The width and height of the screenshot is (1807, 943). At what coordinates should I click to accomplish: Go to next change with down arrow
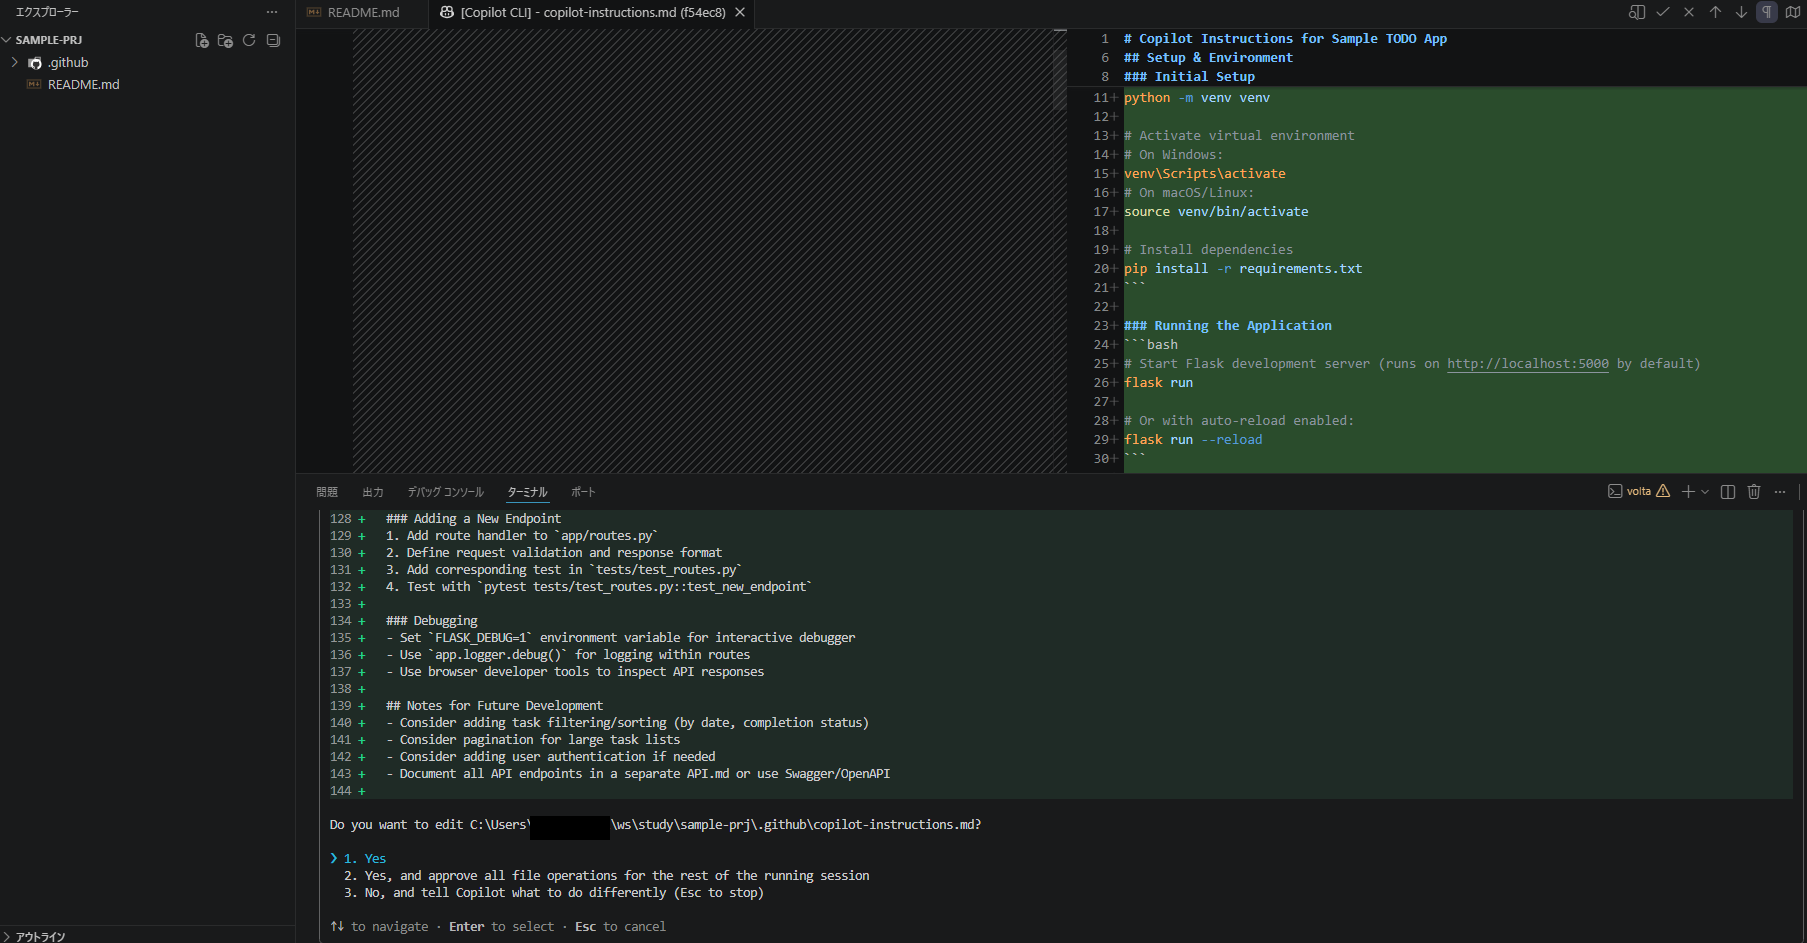click(1741, 12)
